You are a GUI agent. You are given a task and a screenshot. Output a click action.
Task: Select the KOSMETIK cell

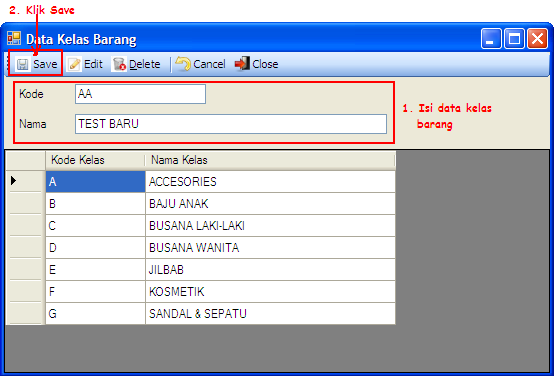click(270, 292)
